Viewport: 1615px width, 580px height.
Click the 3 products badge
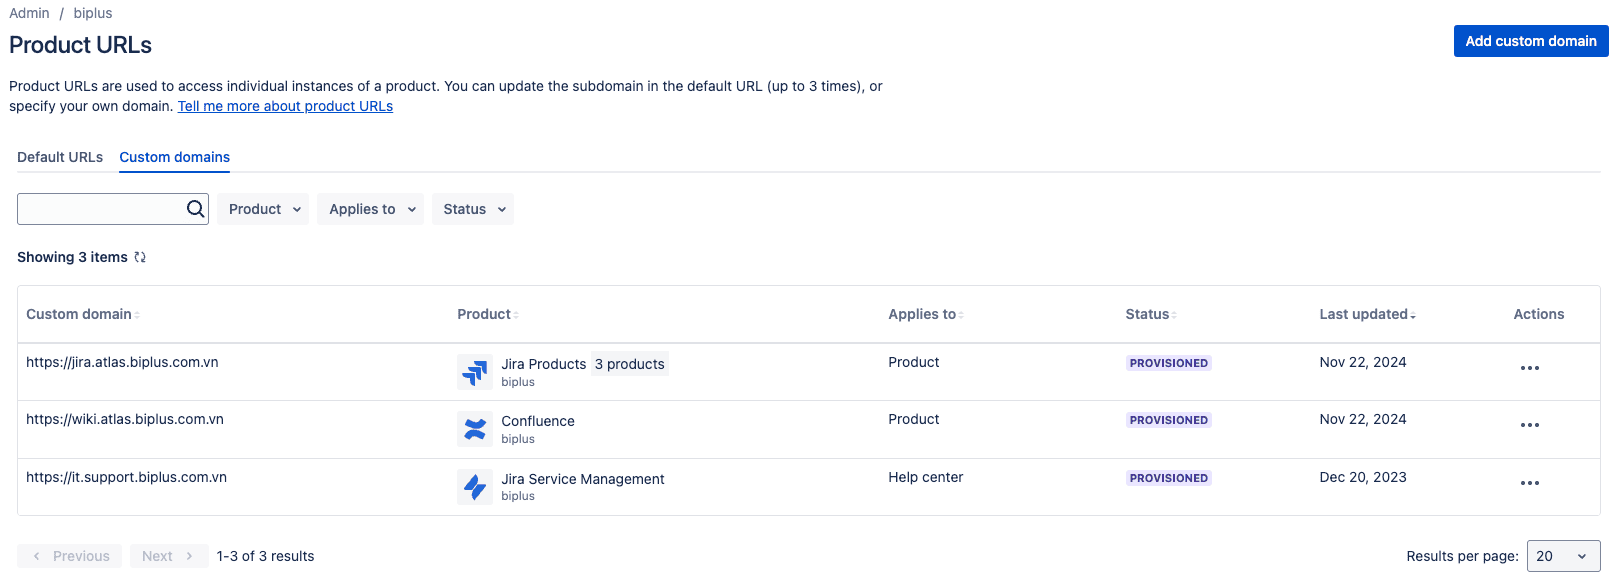pyautogui.click(x=630, y=364)
